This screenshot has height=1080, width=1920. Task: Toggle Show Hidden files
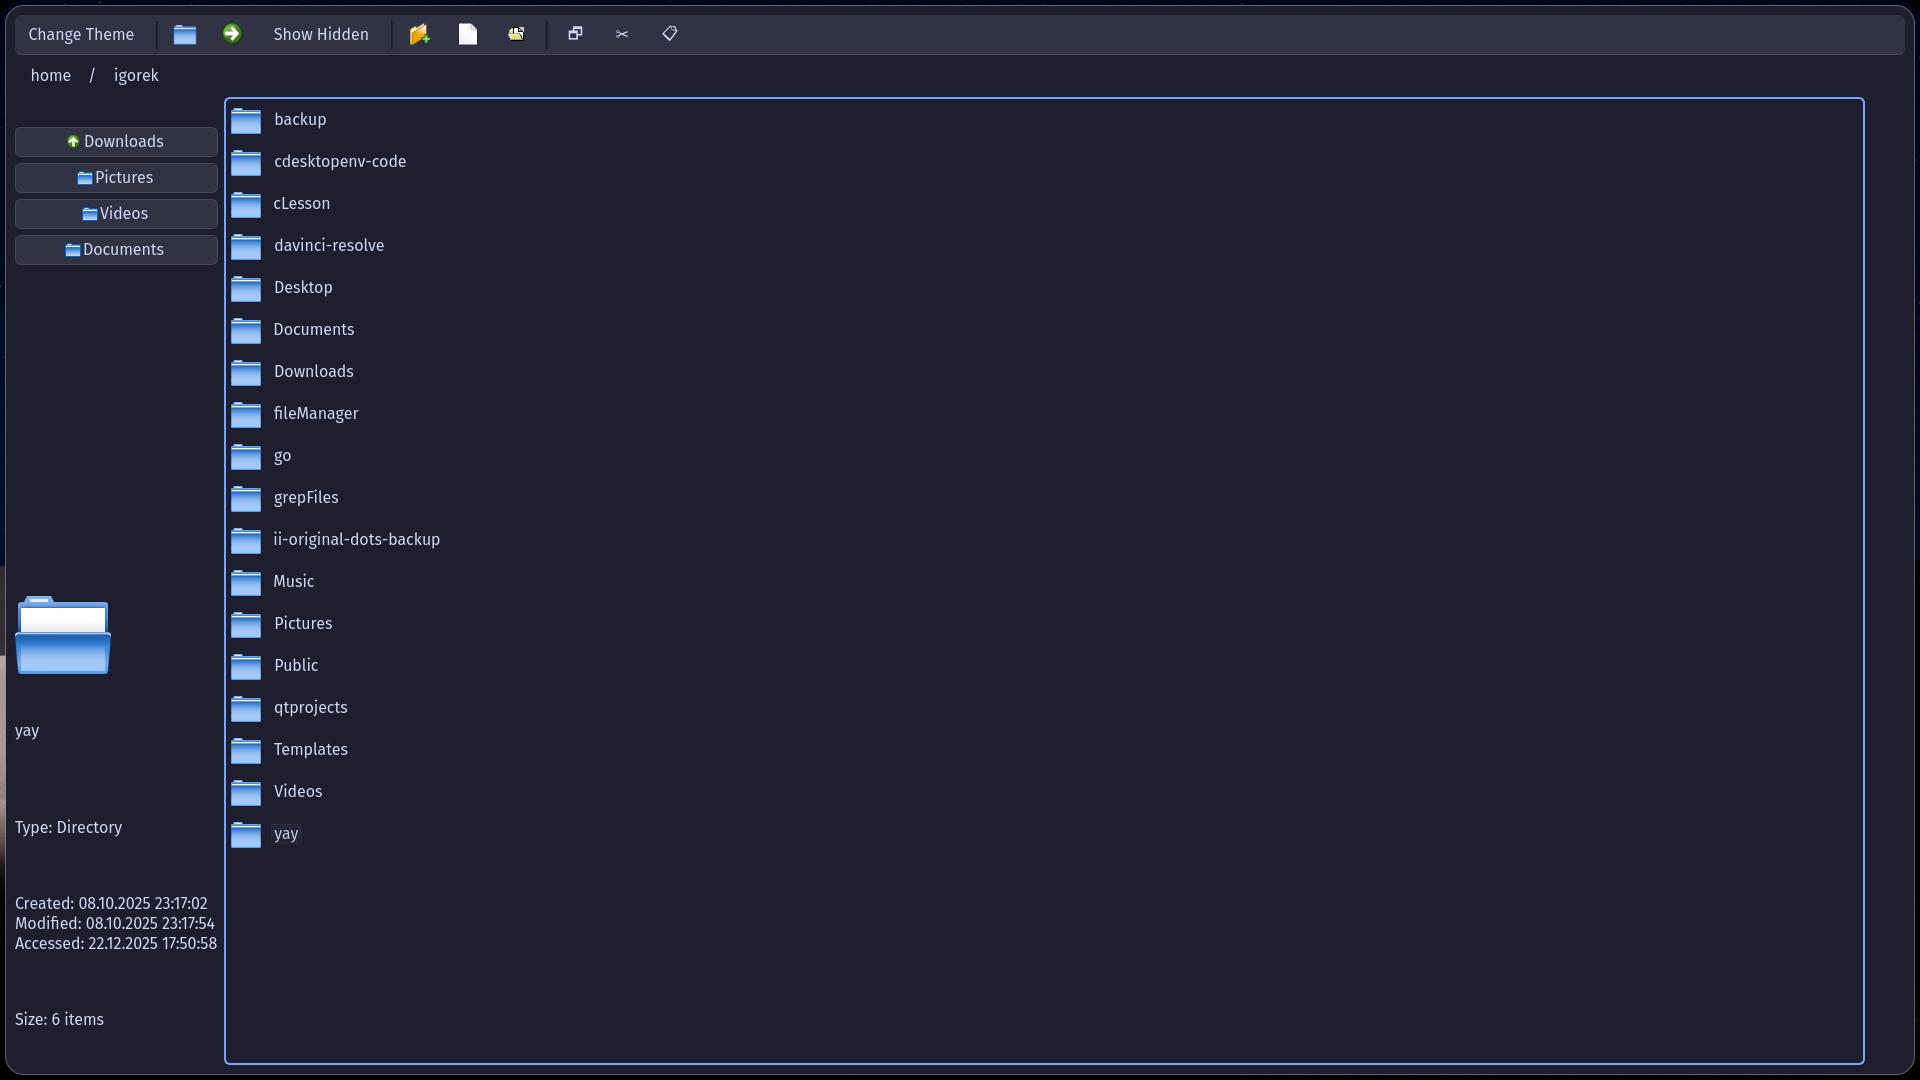tap(320, 34)
